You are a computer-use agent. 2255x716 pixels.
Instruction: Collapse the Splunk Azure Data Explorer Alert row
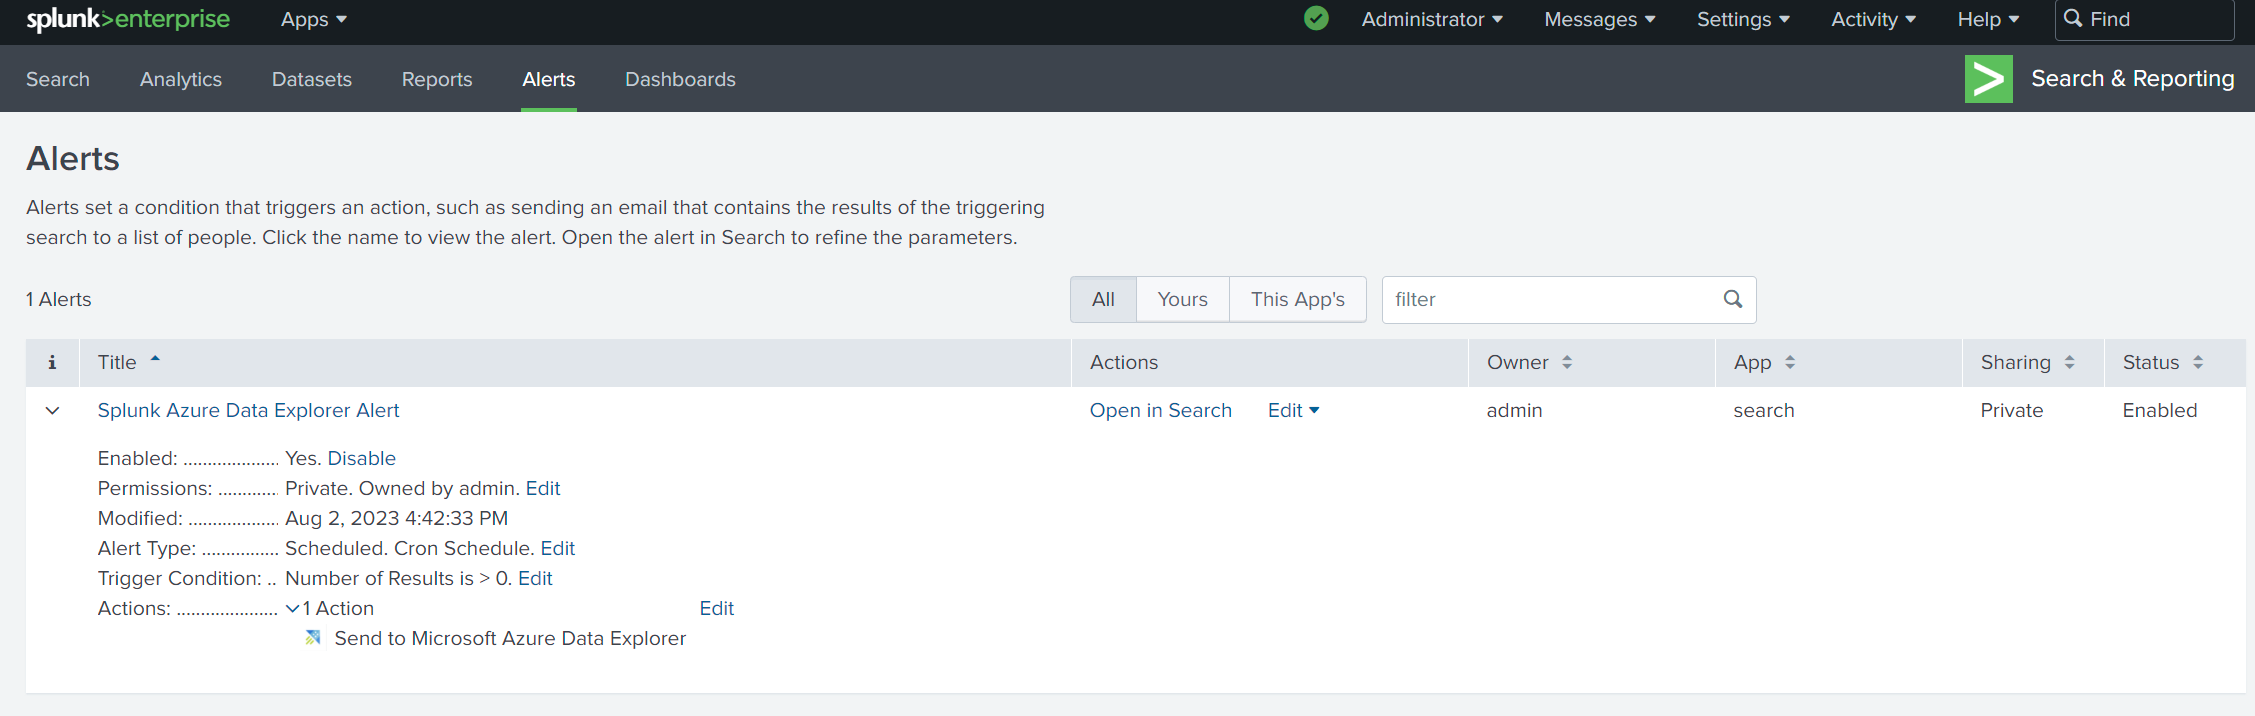point(53,411)
